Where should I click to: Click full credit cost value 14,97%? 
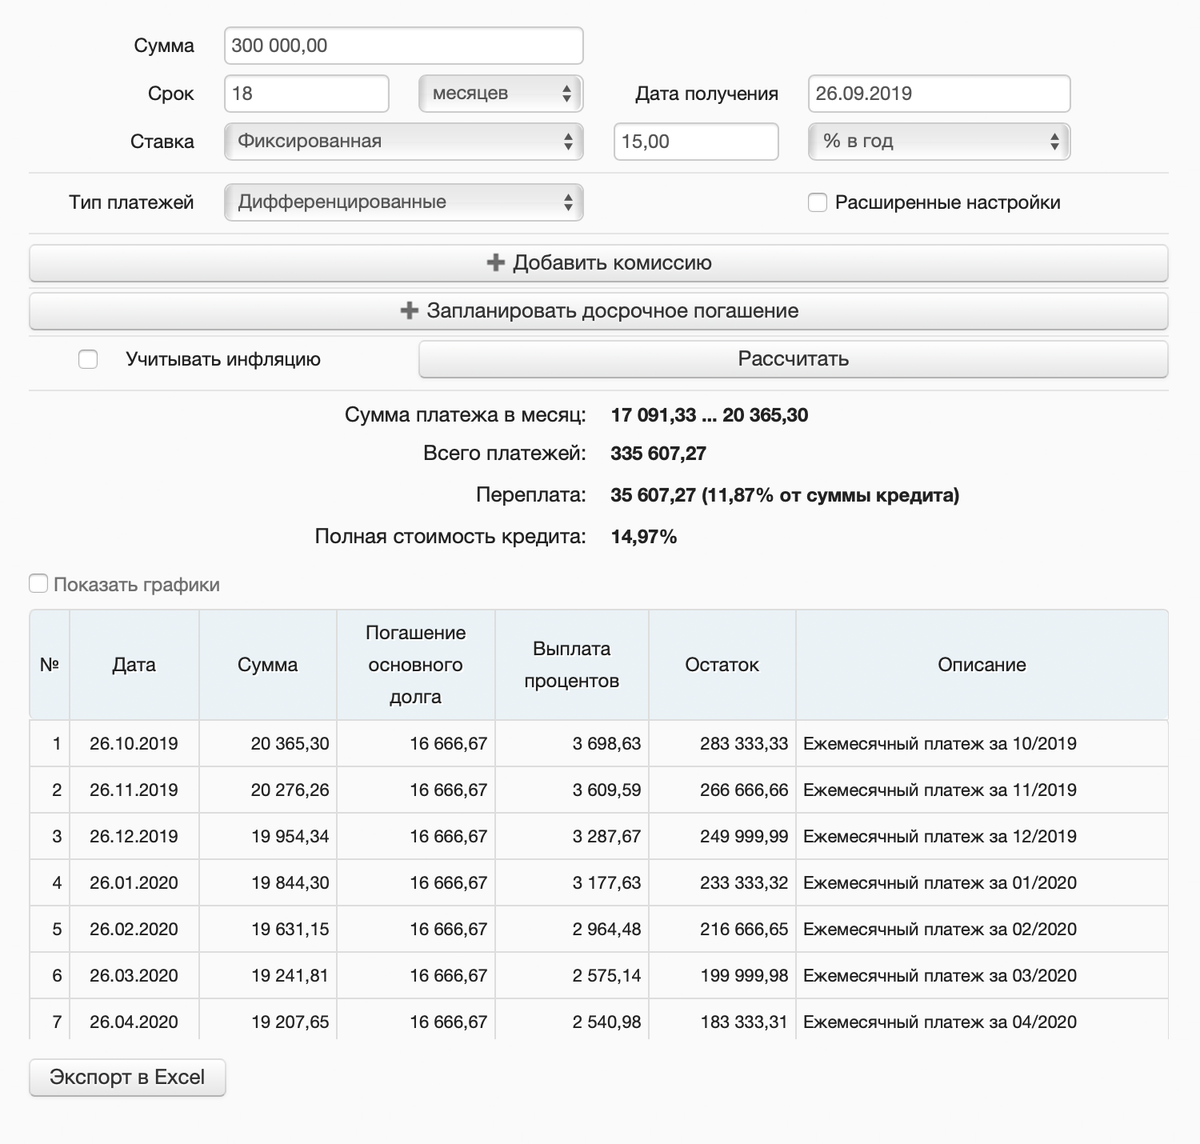tap(644, 537)
